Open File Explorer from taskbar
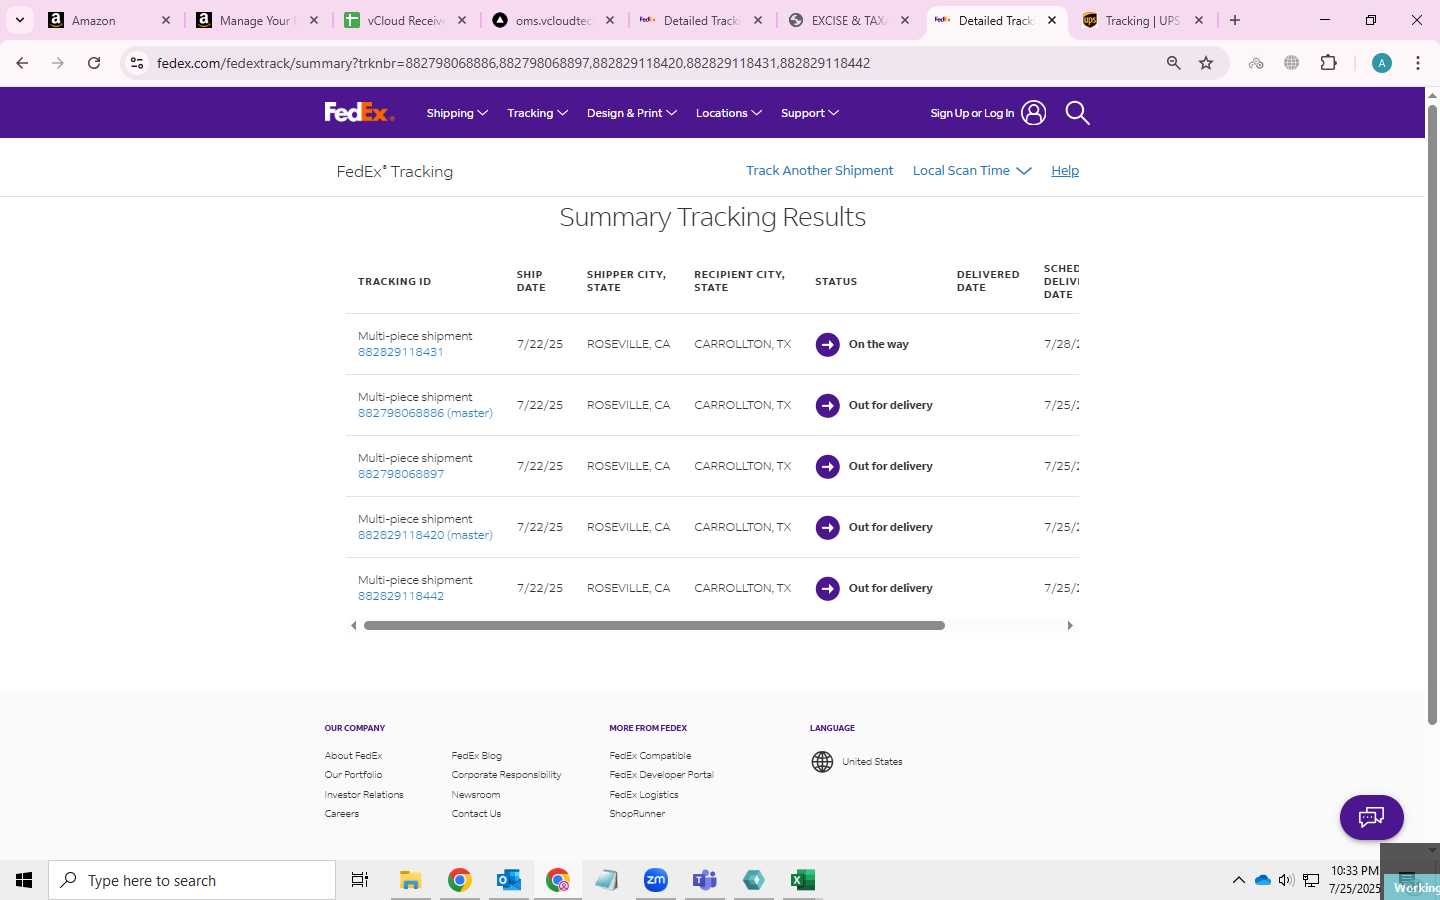This screenshot has height=900, width=1440. click(410, 880)
